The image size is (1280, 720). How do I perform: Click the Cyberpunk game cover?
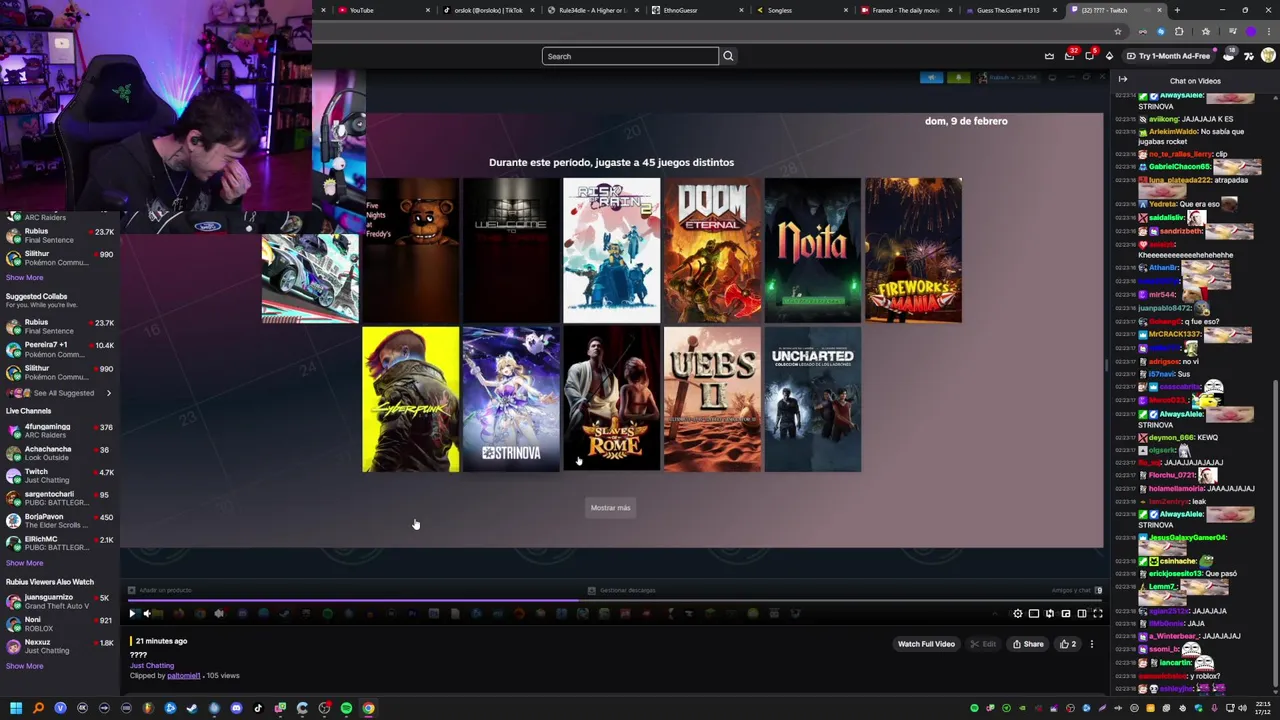(x=411, y=399)
